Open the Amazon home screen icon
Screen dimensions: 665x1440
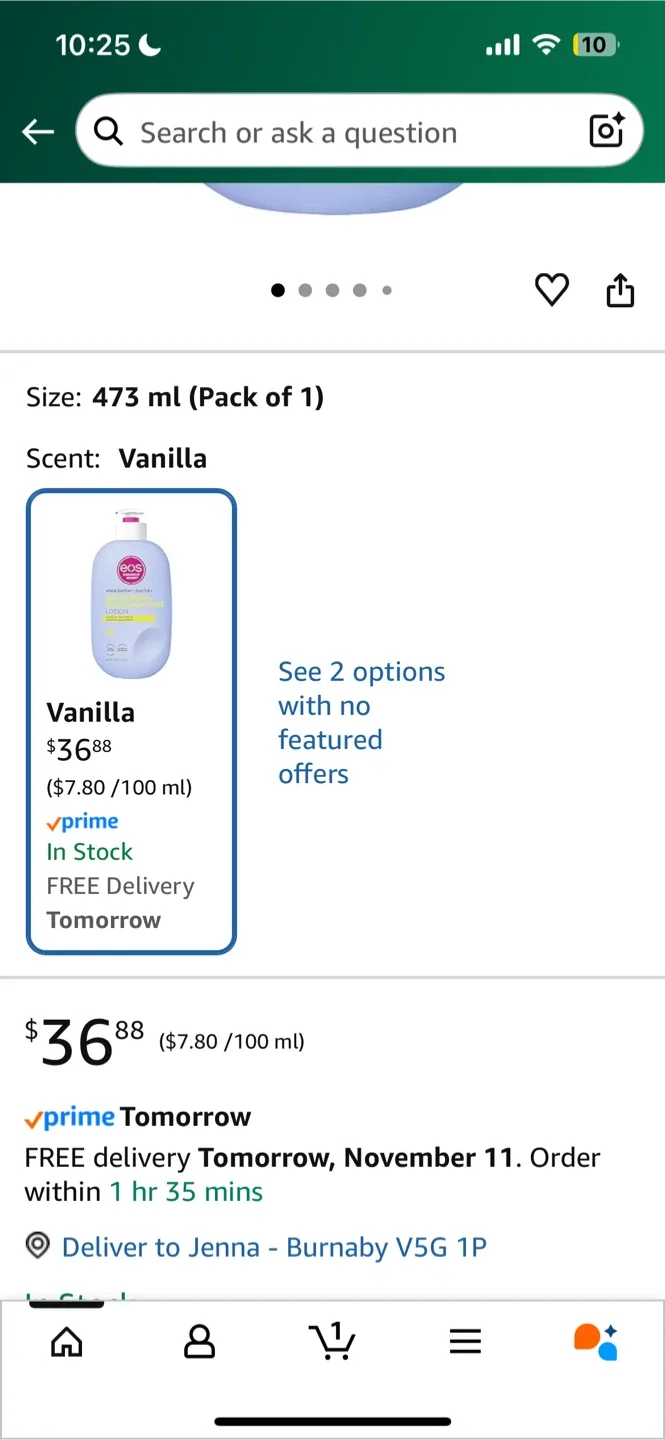66,1342
